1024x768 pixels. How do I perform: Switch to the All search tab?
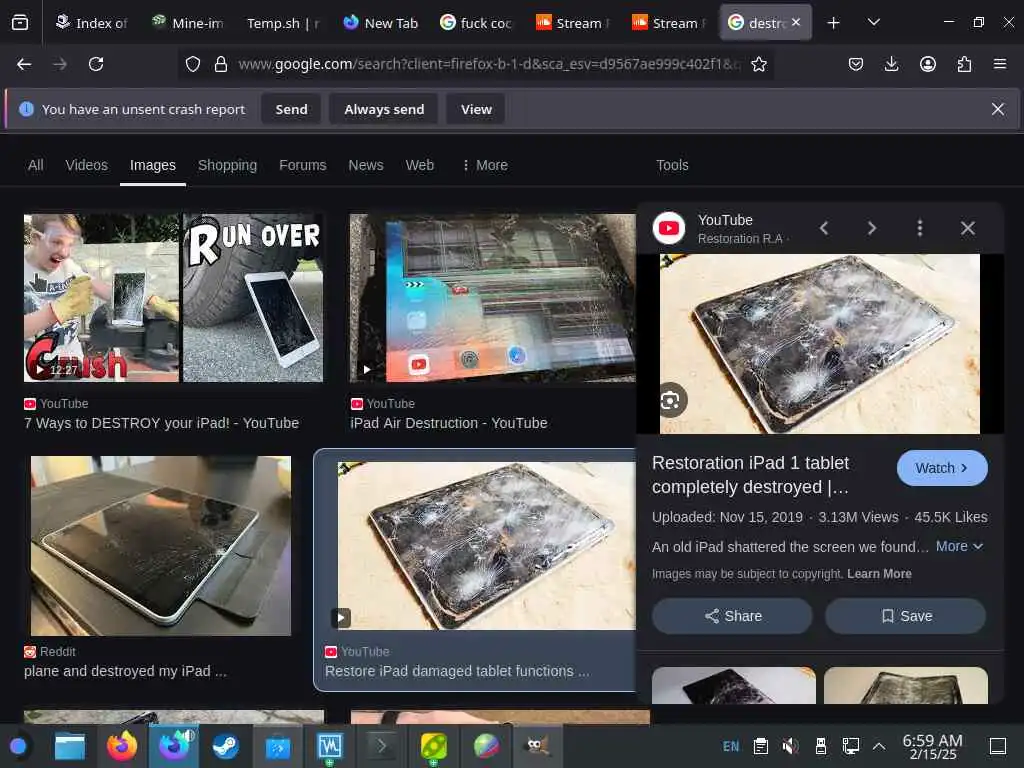[35, 165]
